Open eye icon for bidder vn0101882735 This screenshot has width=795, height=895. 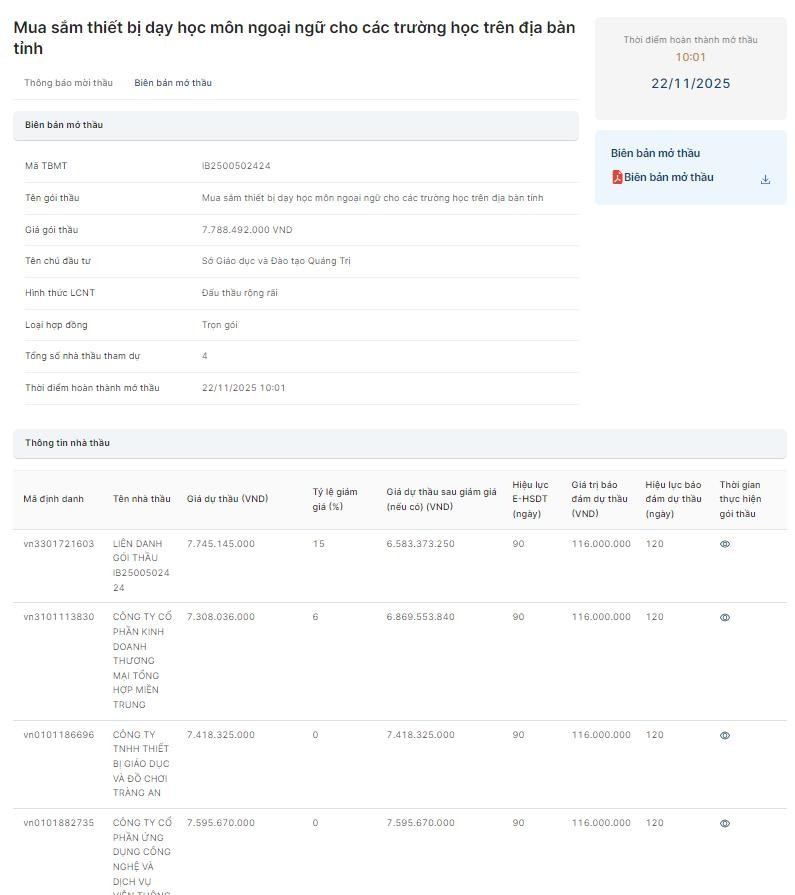point(725,823)
